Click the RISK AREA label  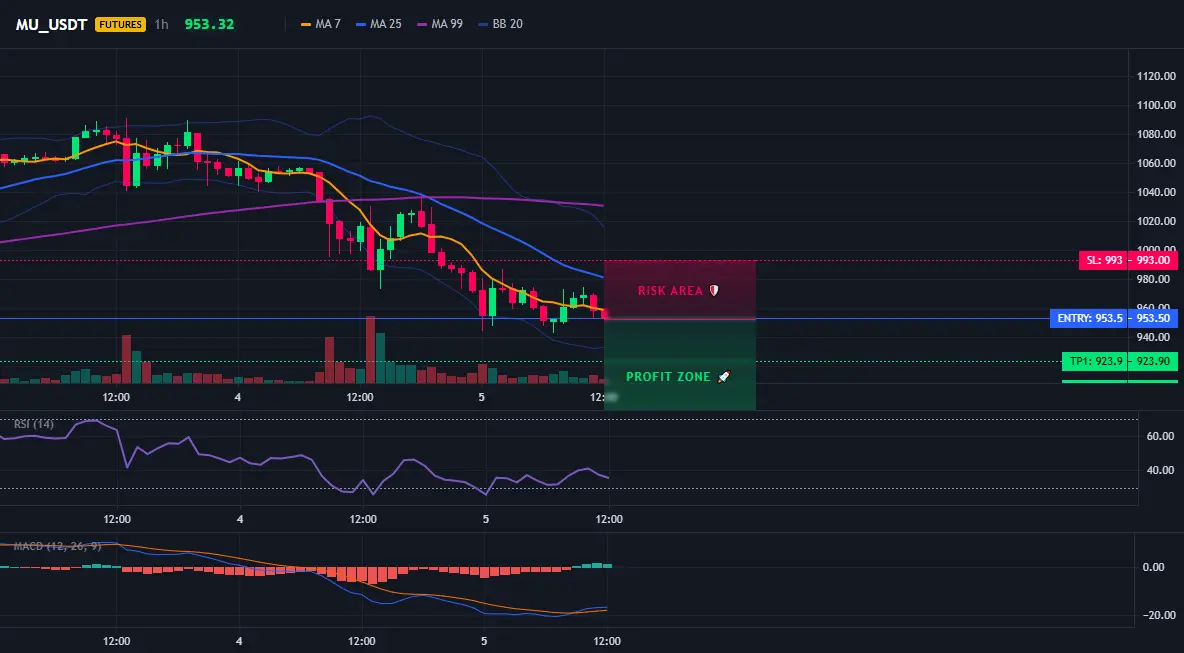point(670,291)
